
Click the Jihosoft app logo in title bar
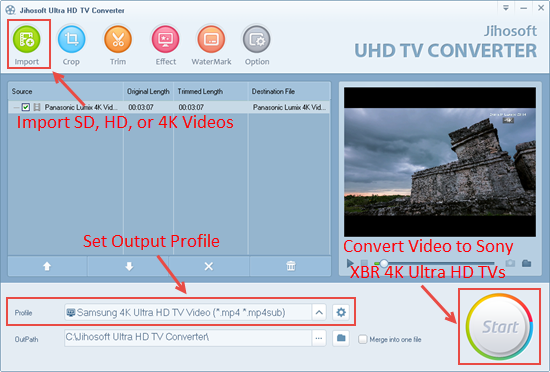tap(11, 10)
